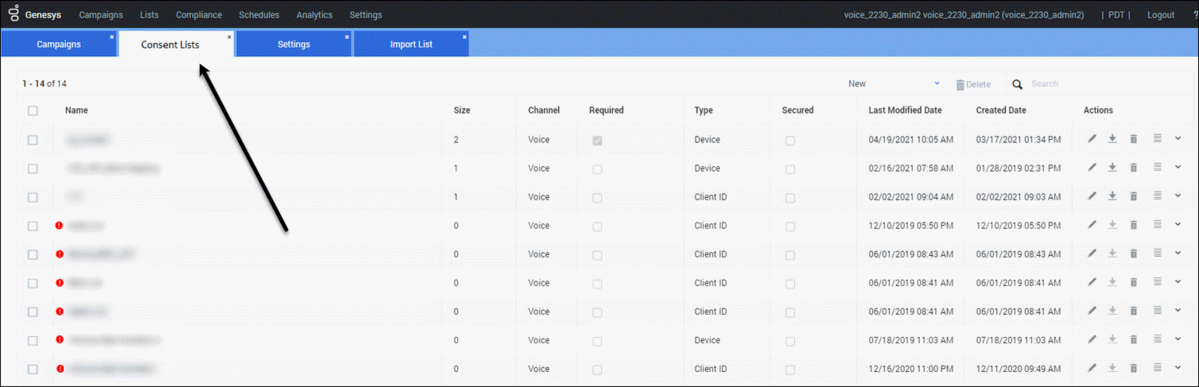Edit list created 01/28/2019 02:31 PM

tap(1092, 167)
